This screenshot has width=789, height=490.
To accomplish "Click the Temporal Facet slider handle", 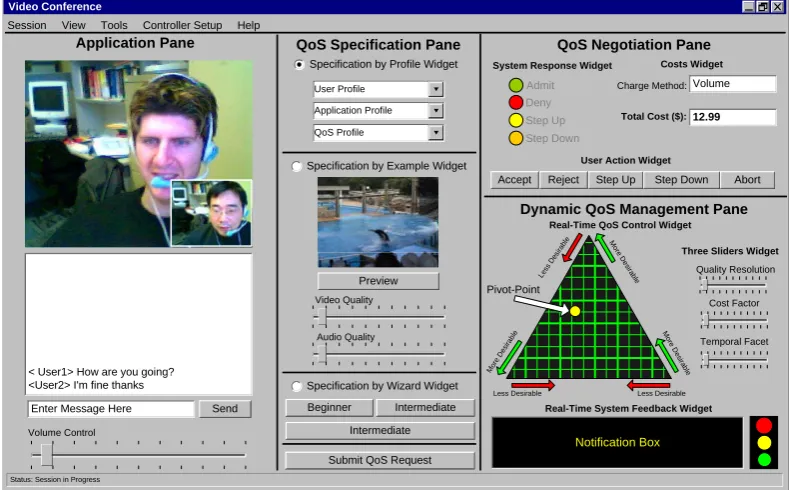I will 706,359.
